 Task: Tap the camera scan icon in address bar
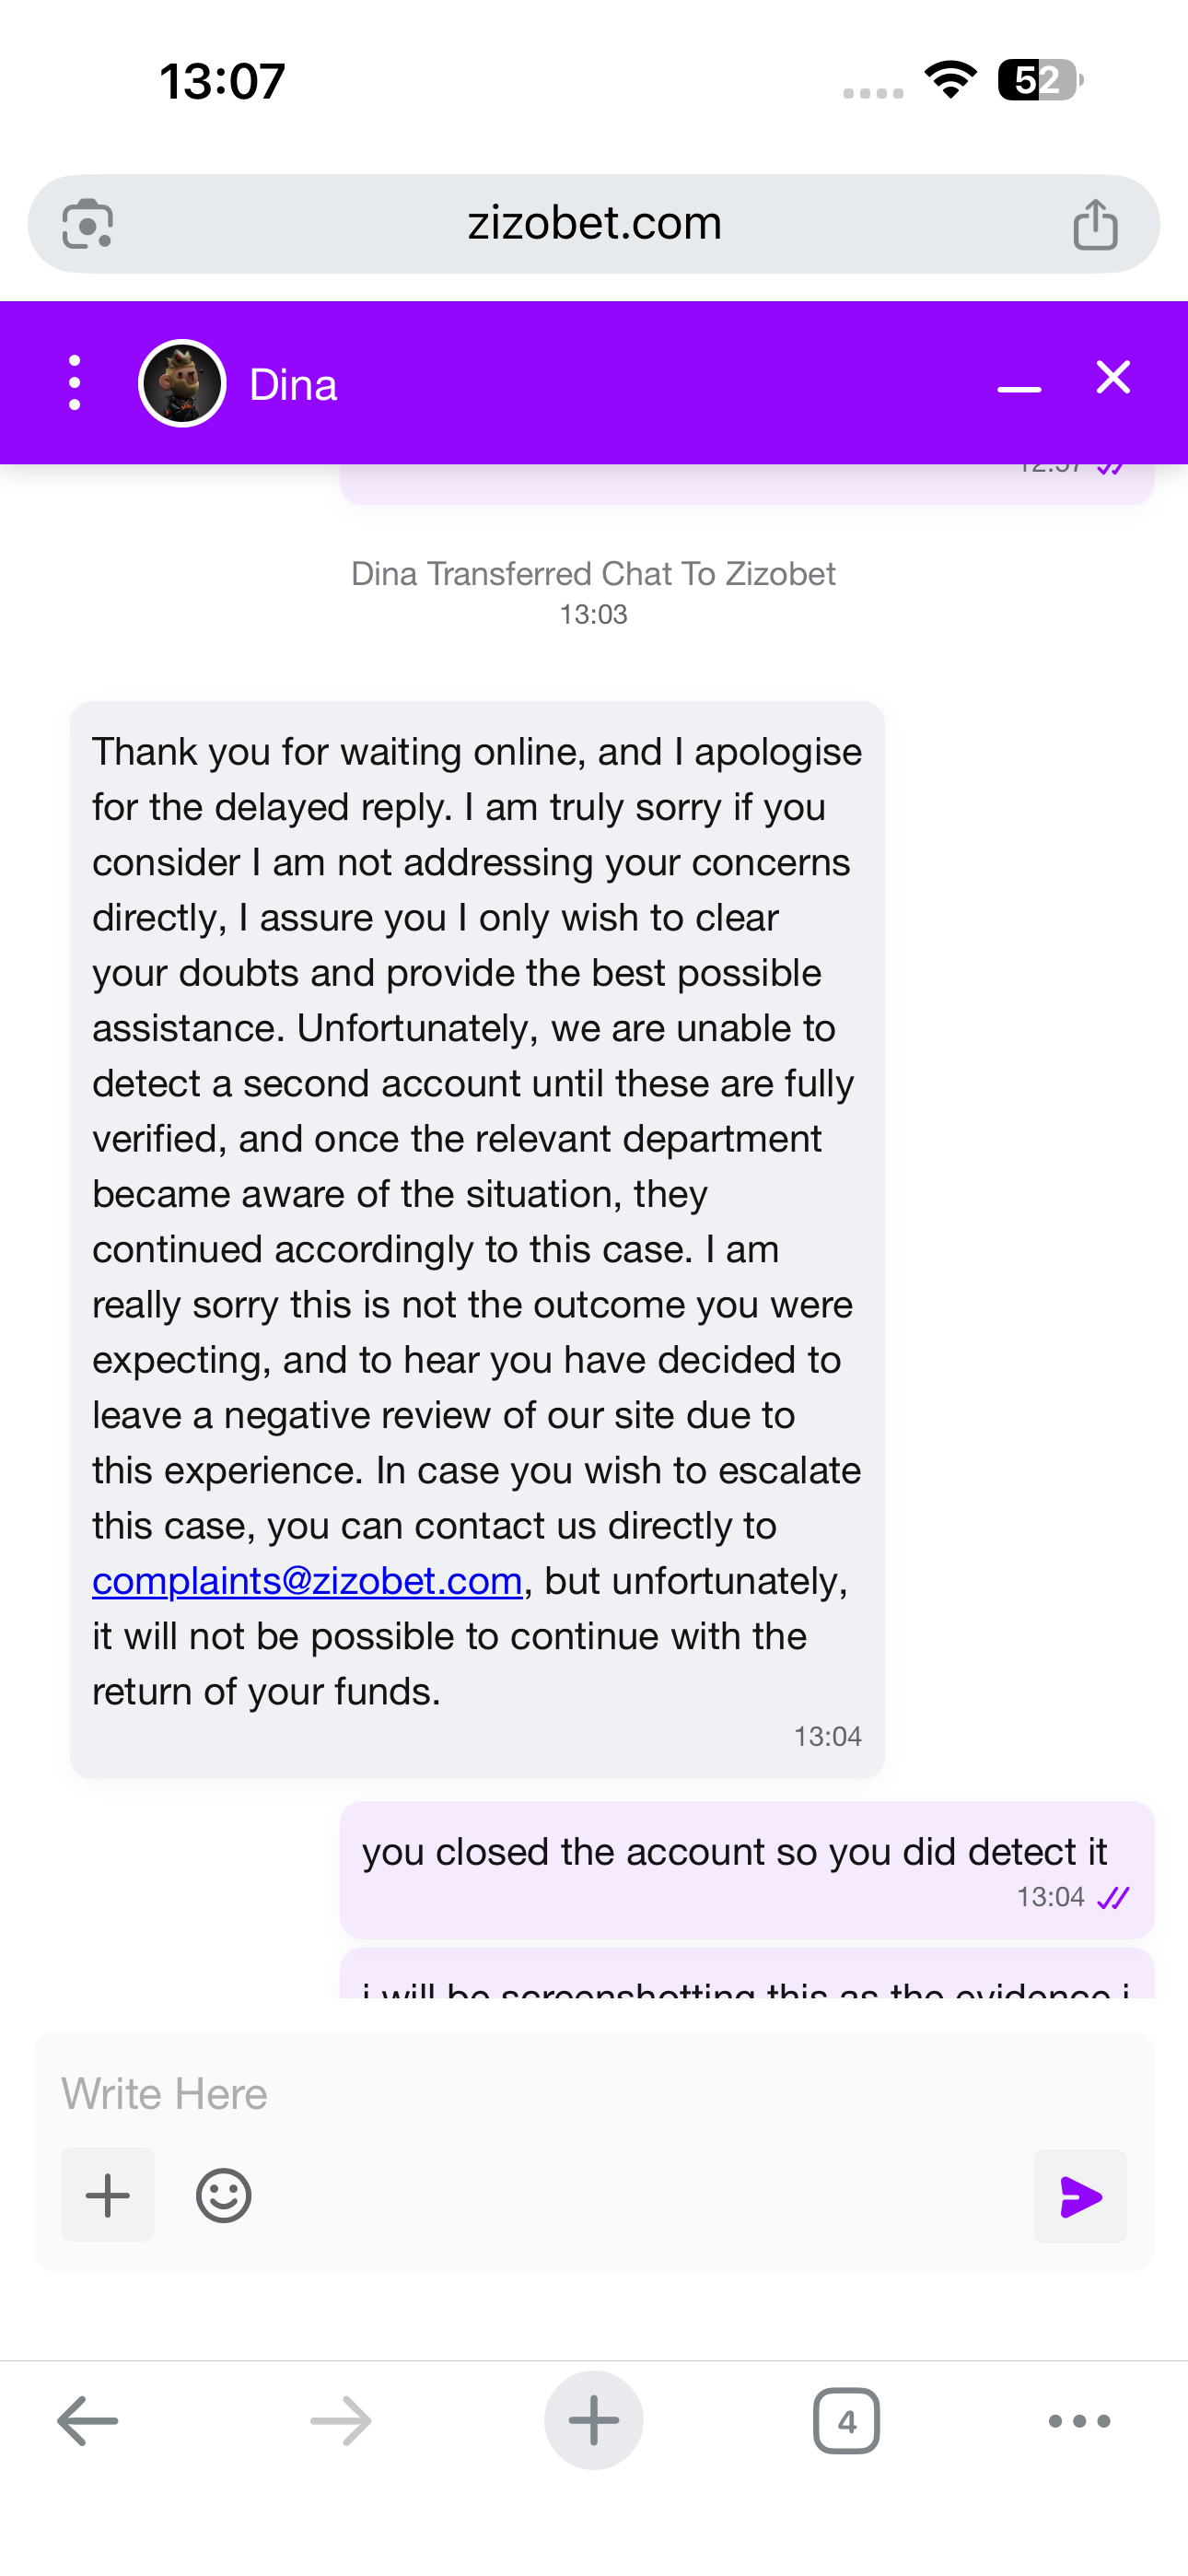pyautogui.click(x=88, y=224)
